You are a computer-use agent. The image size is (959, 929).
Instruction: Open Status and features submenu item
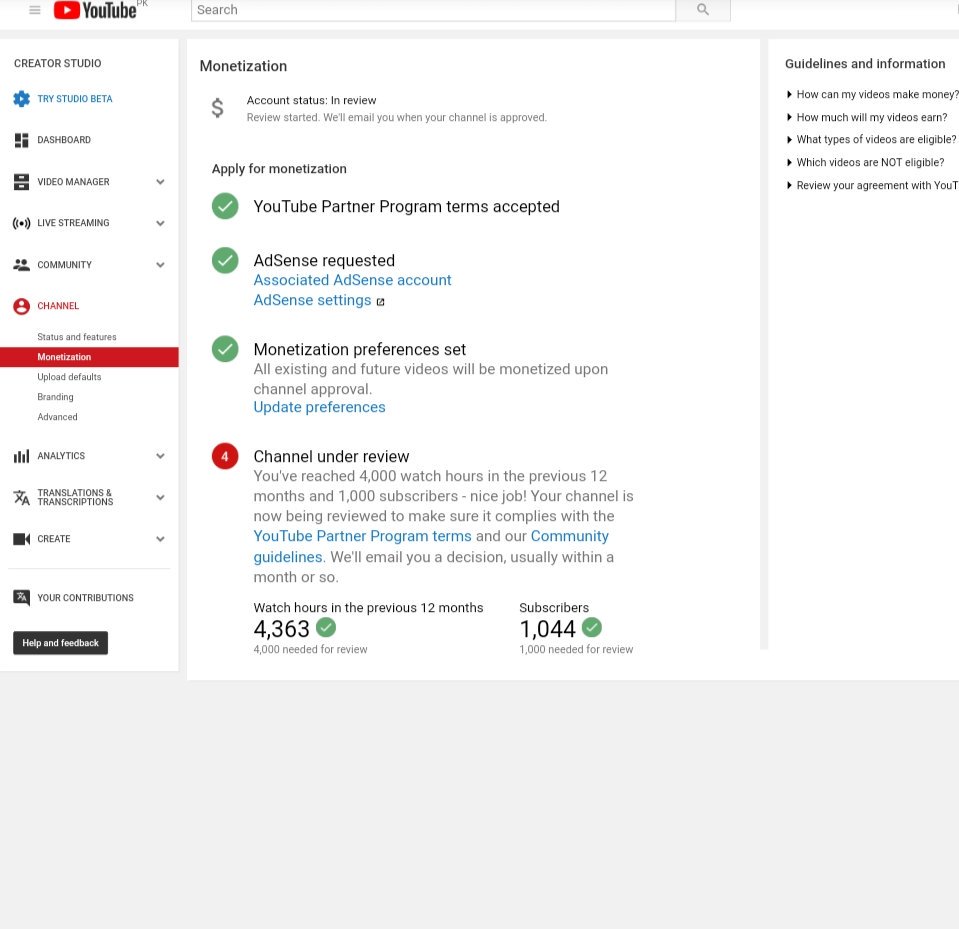(x=76, y=337)
